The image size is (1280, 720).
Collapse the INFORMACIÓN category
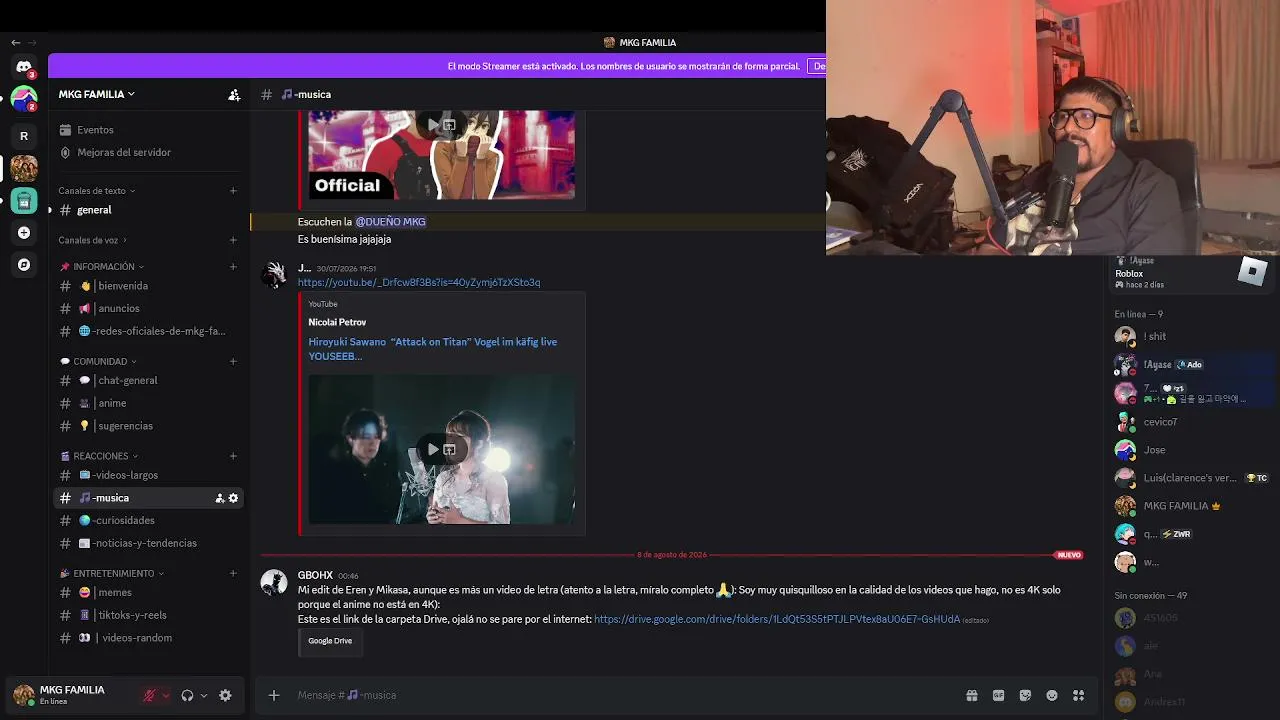tap(103, 267)
